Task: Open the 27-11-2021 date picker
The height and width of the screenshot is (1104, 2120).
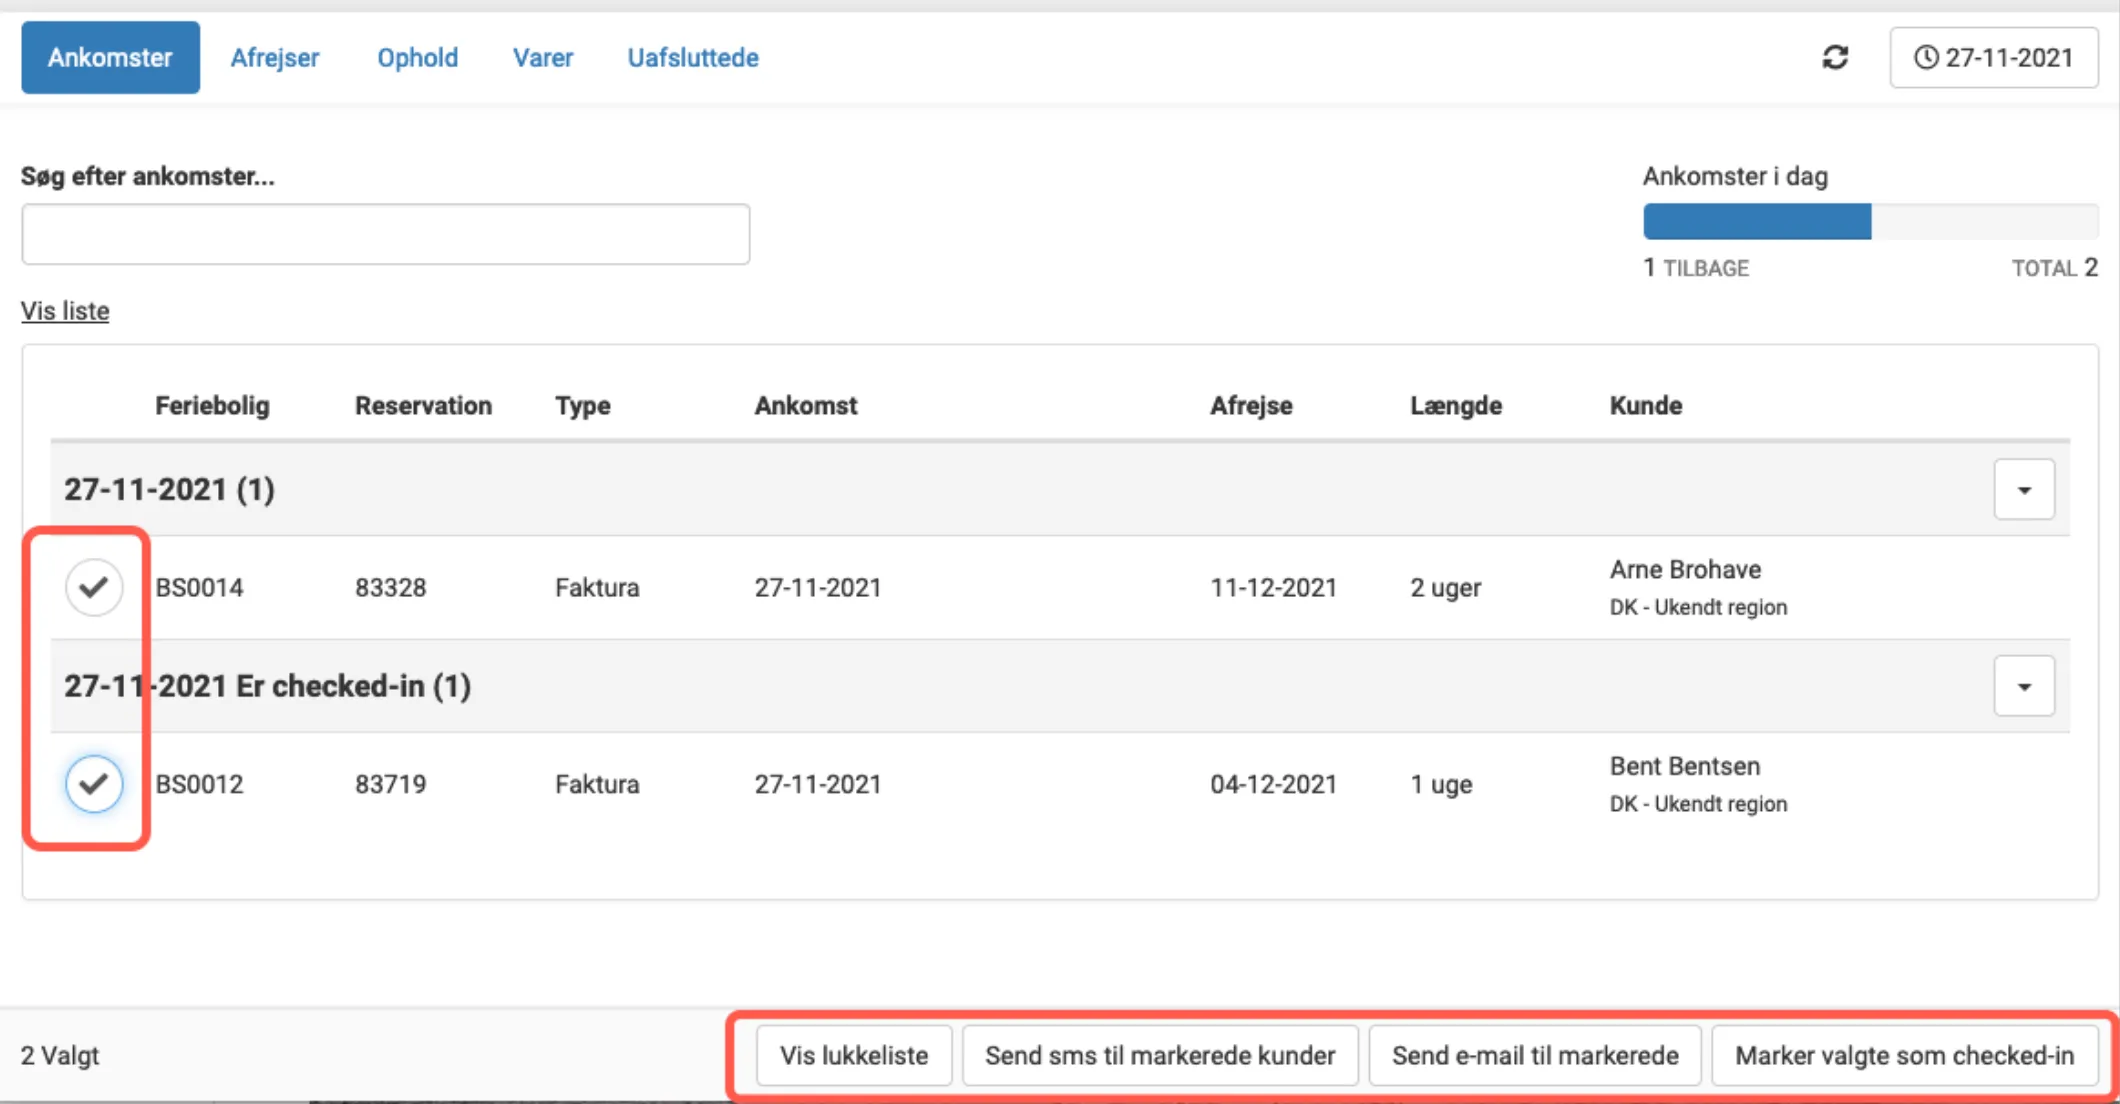Action: (x=1993, y=58)
